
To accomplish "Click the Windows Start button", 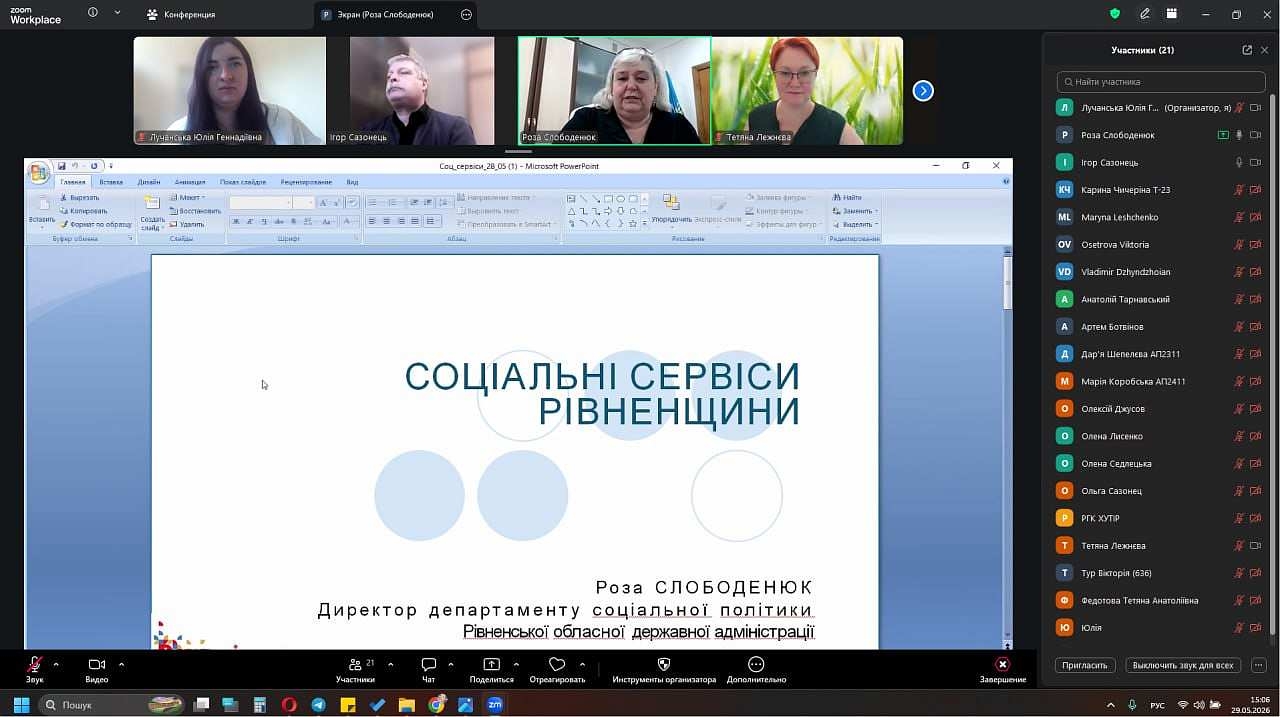I will pyautogui.click(x=21, y=705).
